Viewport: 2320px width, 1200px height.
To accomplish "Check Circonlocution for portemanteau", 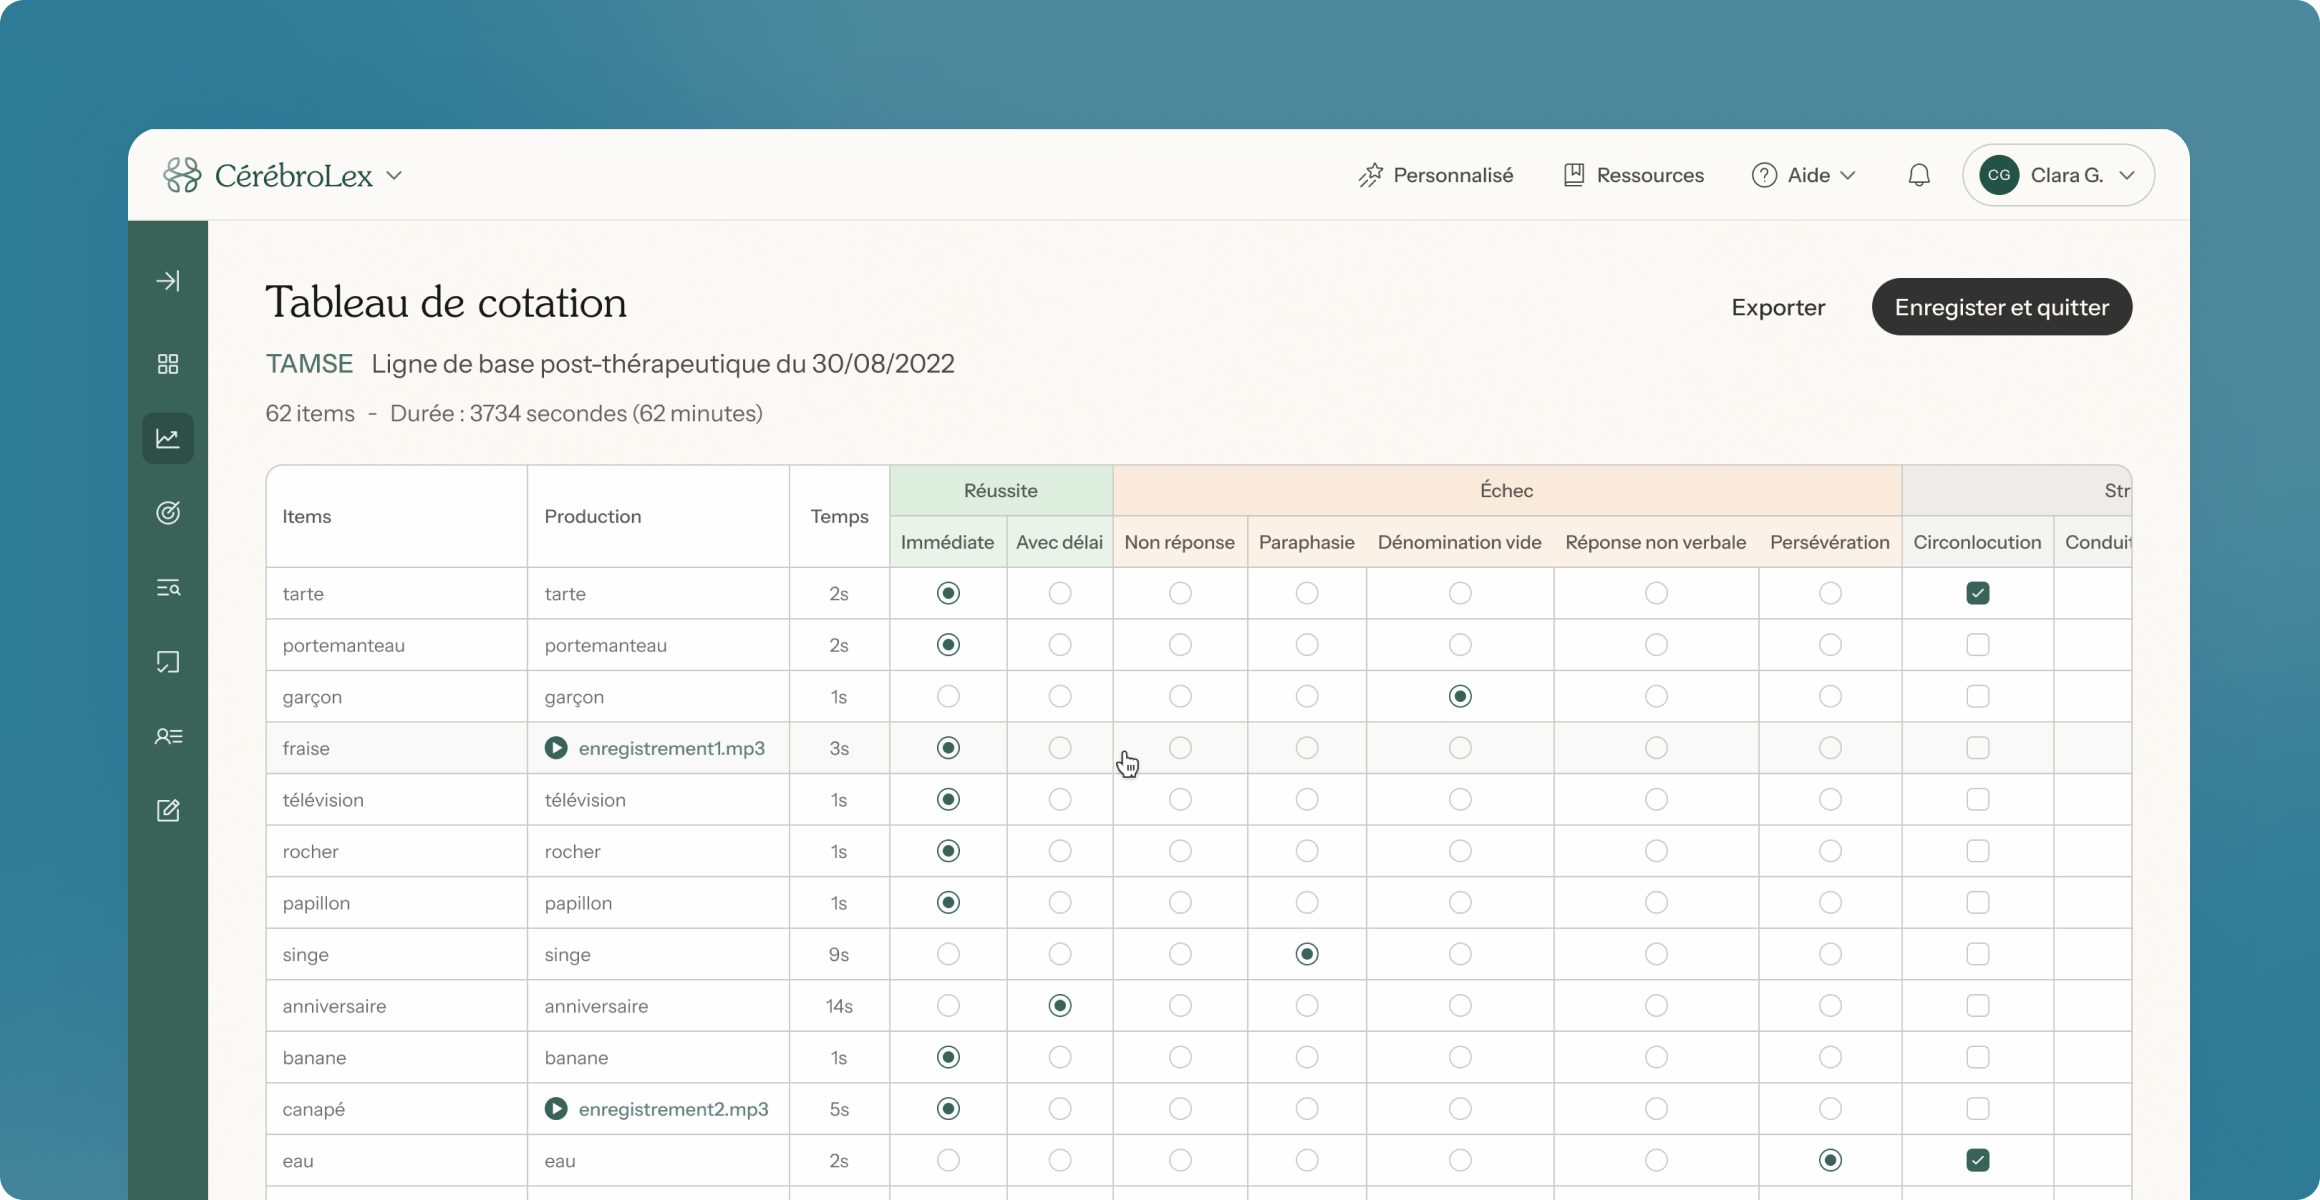I will (1977, 645).
